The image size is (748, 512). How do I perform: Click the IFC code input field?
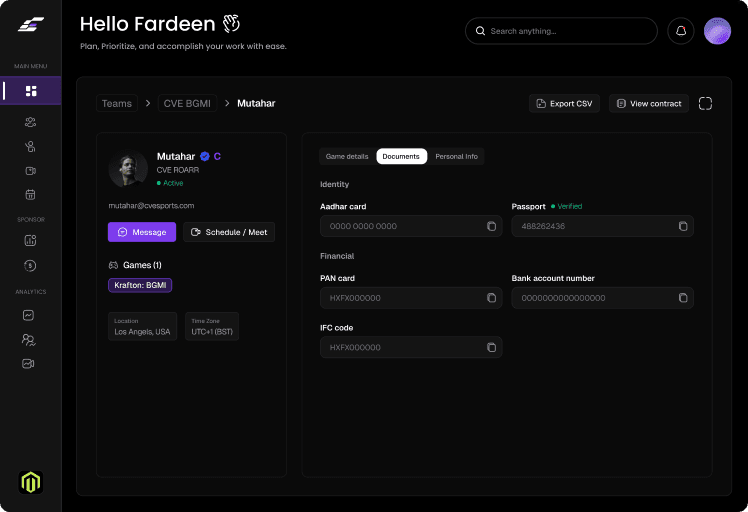(x=411, y=347)
